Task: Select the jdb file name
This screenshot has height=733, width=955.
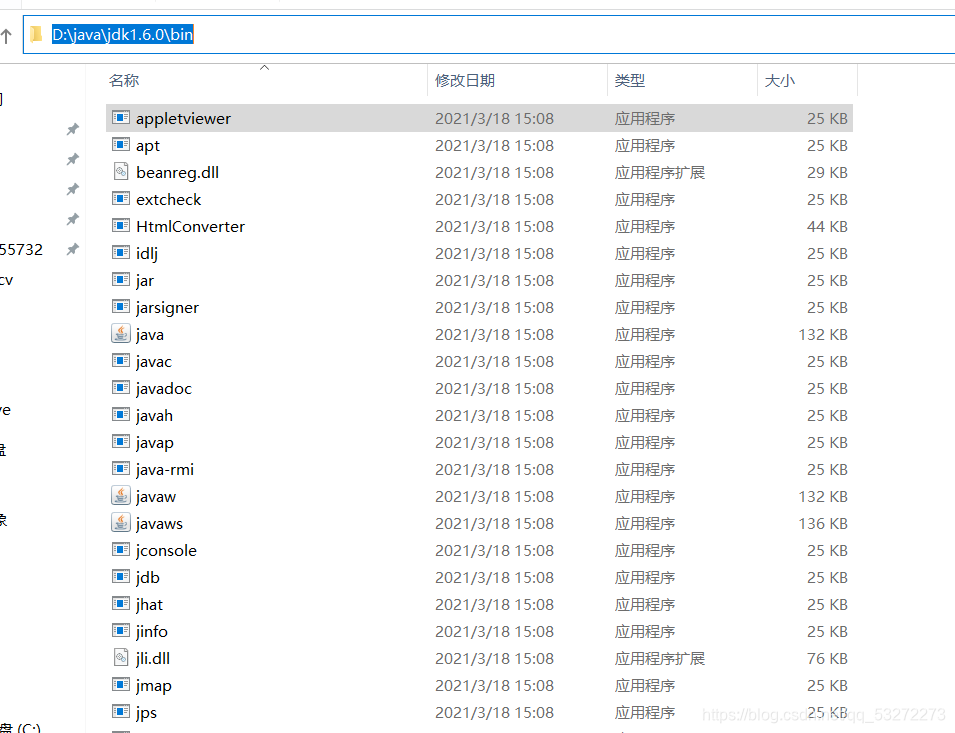Action: click(148, 577)
